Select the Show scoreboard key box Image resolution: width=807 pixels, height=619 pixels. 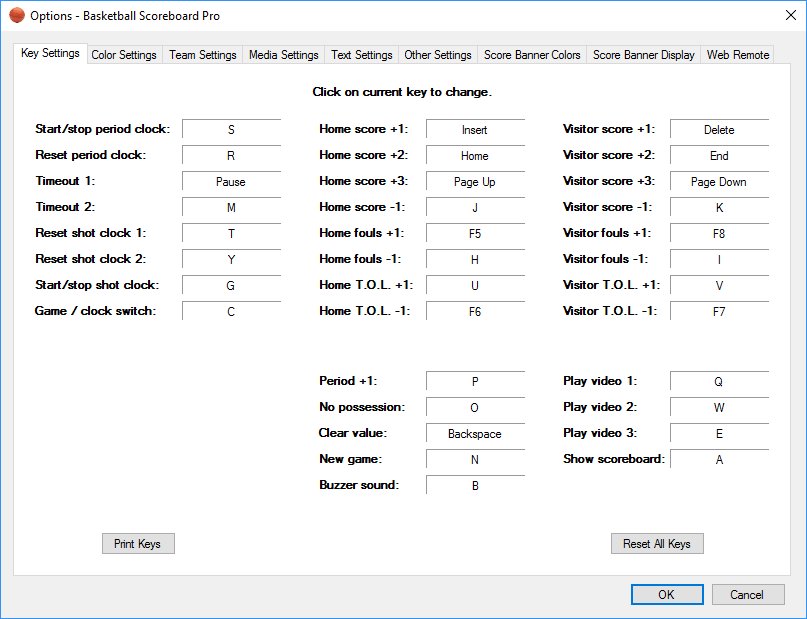pyautogui.click(x=719, y=460)
